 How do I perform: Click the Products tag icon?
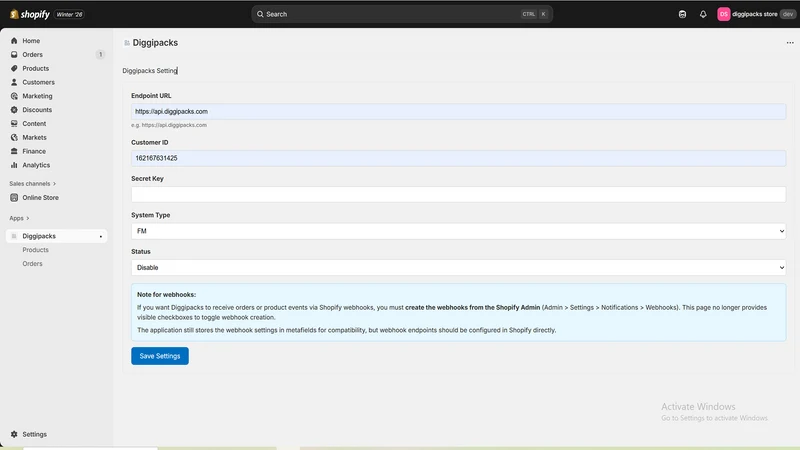(x=14, y=68)
